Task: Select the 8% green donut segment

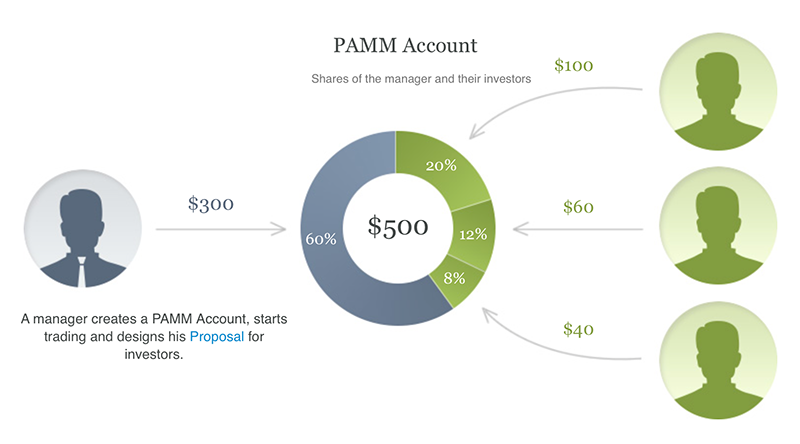Action: [456, 279]
